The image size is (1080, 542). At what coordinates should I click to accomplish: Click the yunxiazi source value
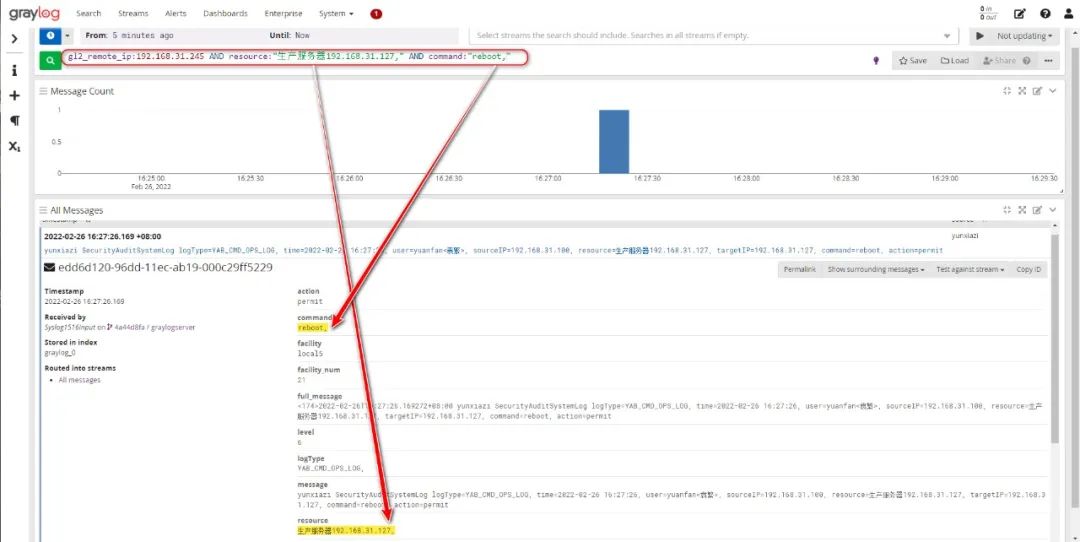pyautogui.click(x=965, y=236)
